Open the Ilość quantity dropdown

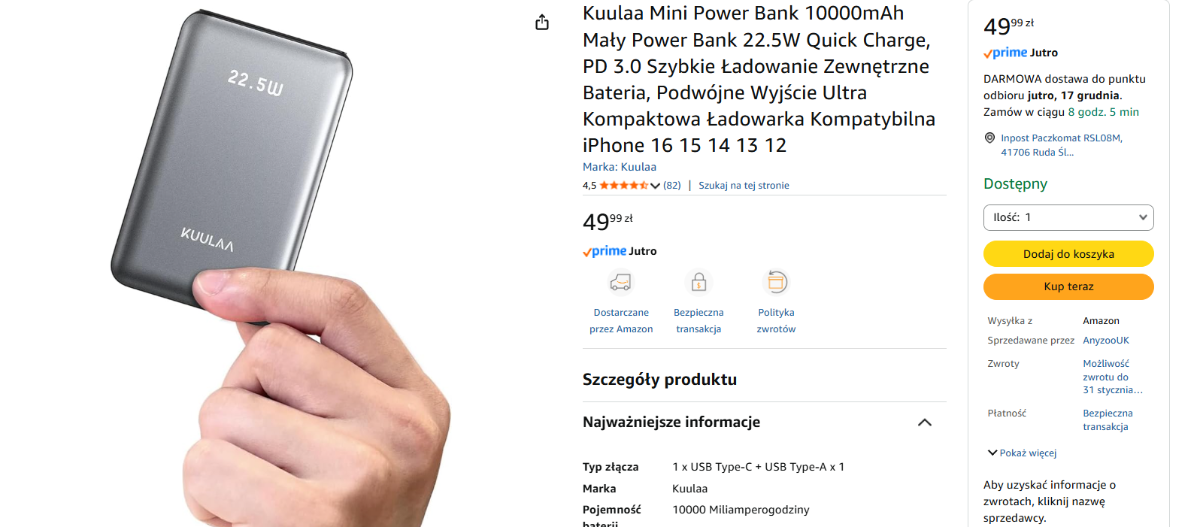[x=1068, y=217]
